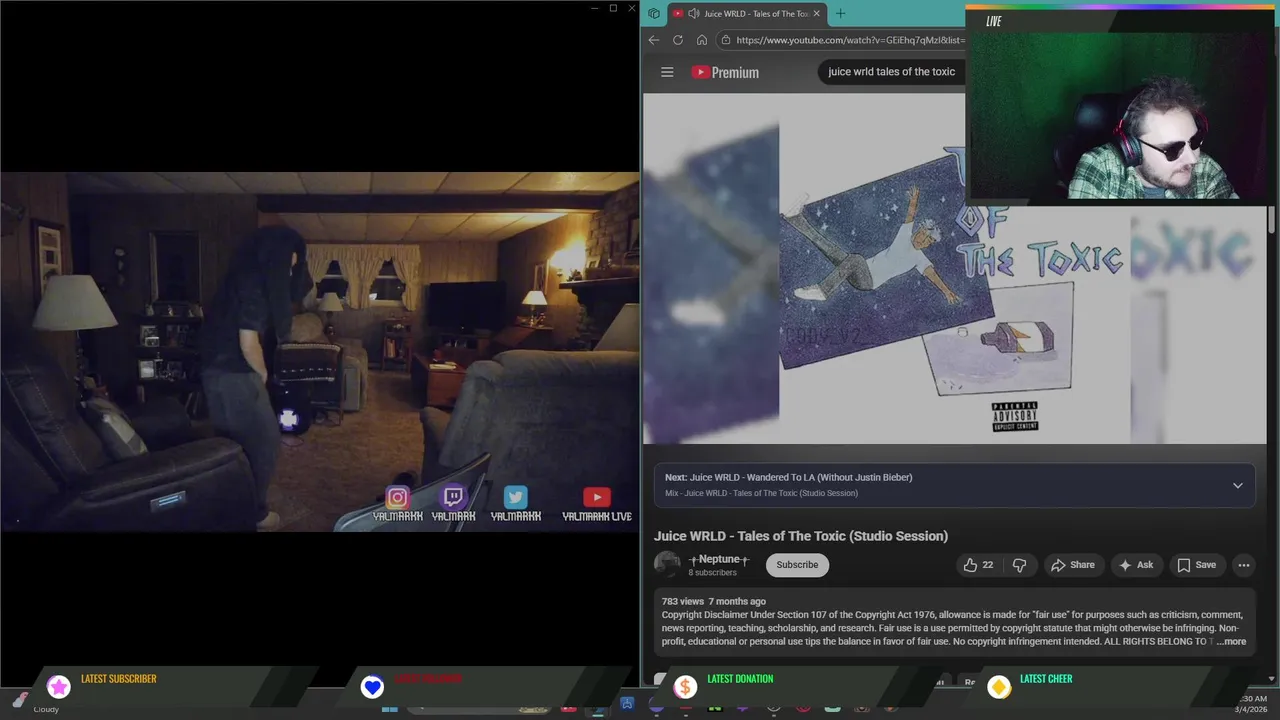Open the more actions ellipsis menu
The height and width of the screenshot is (720, 1280).
[x=1244, y=565]
